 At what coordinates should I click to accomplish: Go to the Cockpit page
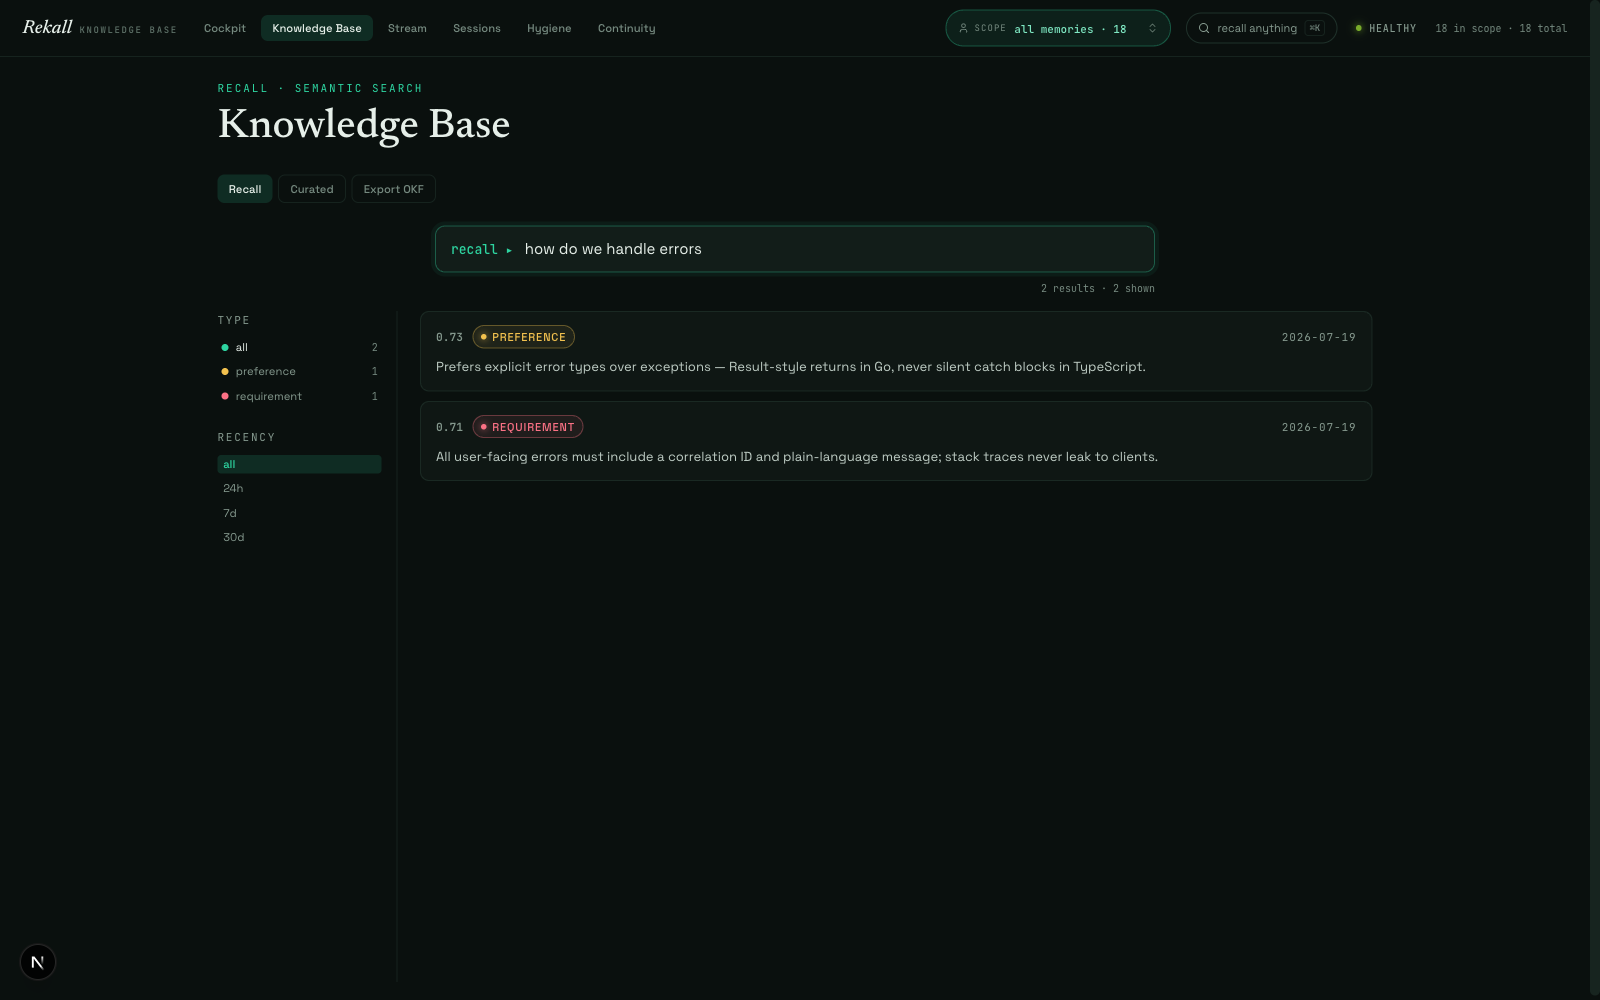point(225,28)
